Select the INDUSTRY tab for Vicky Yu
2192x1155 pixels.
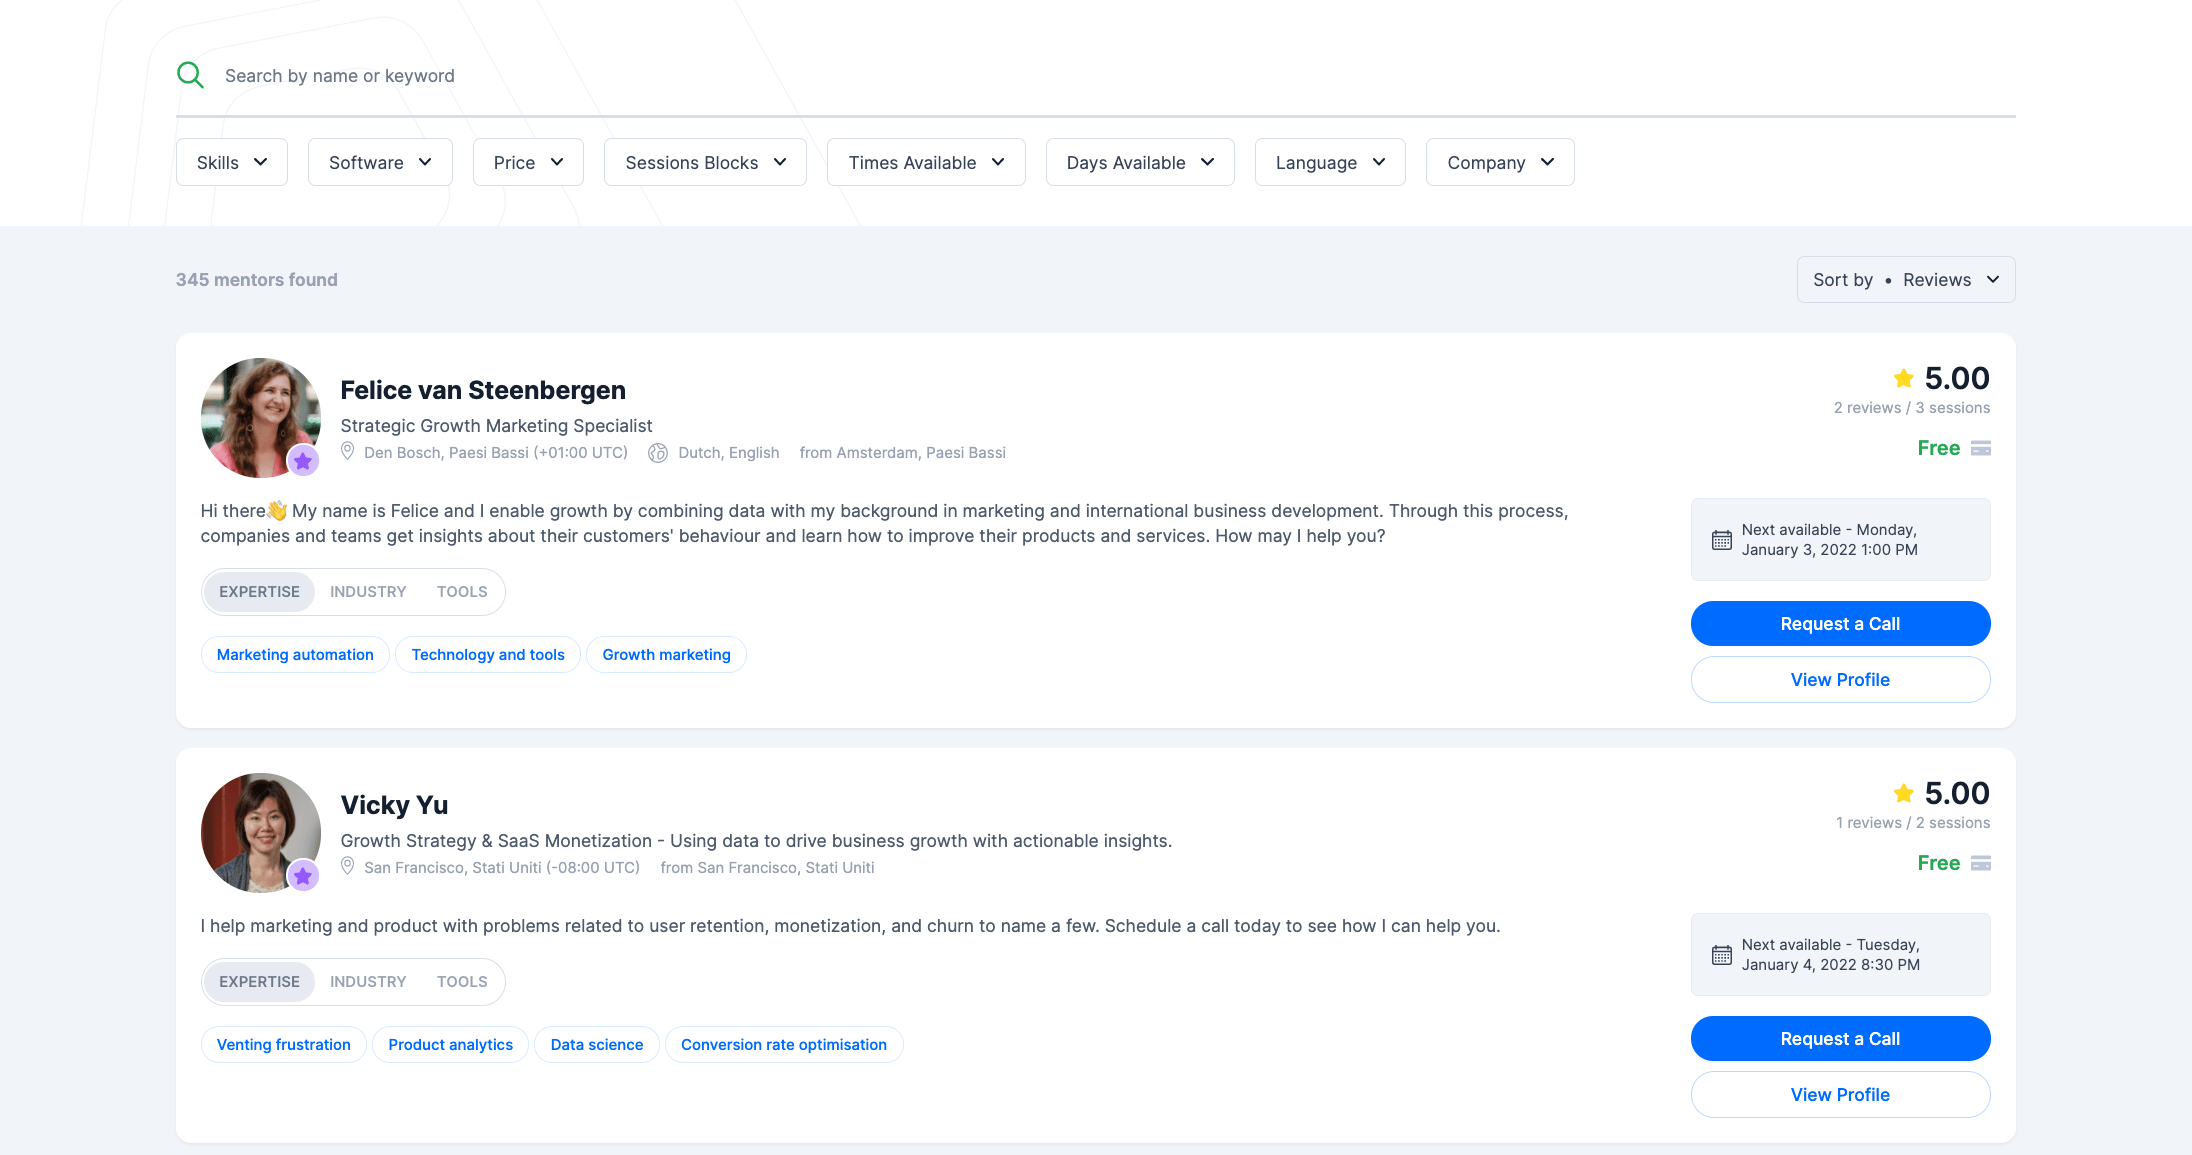(367, 981)
